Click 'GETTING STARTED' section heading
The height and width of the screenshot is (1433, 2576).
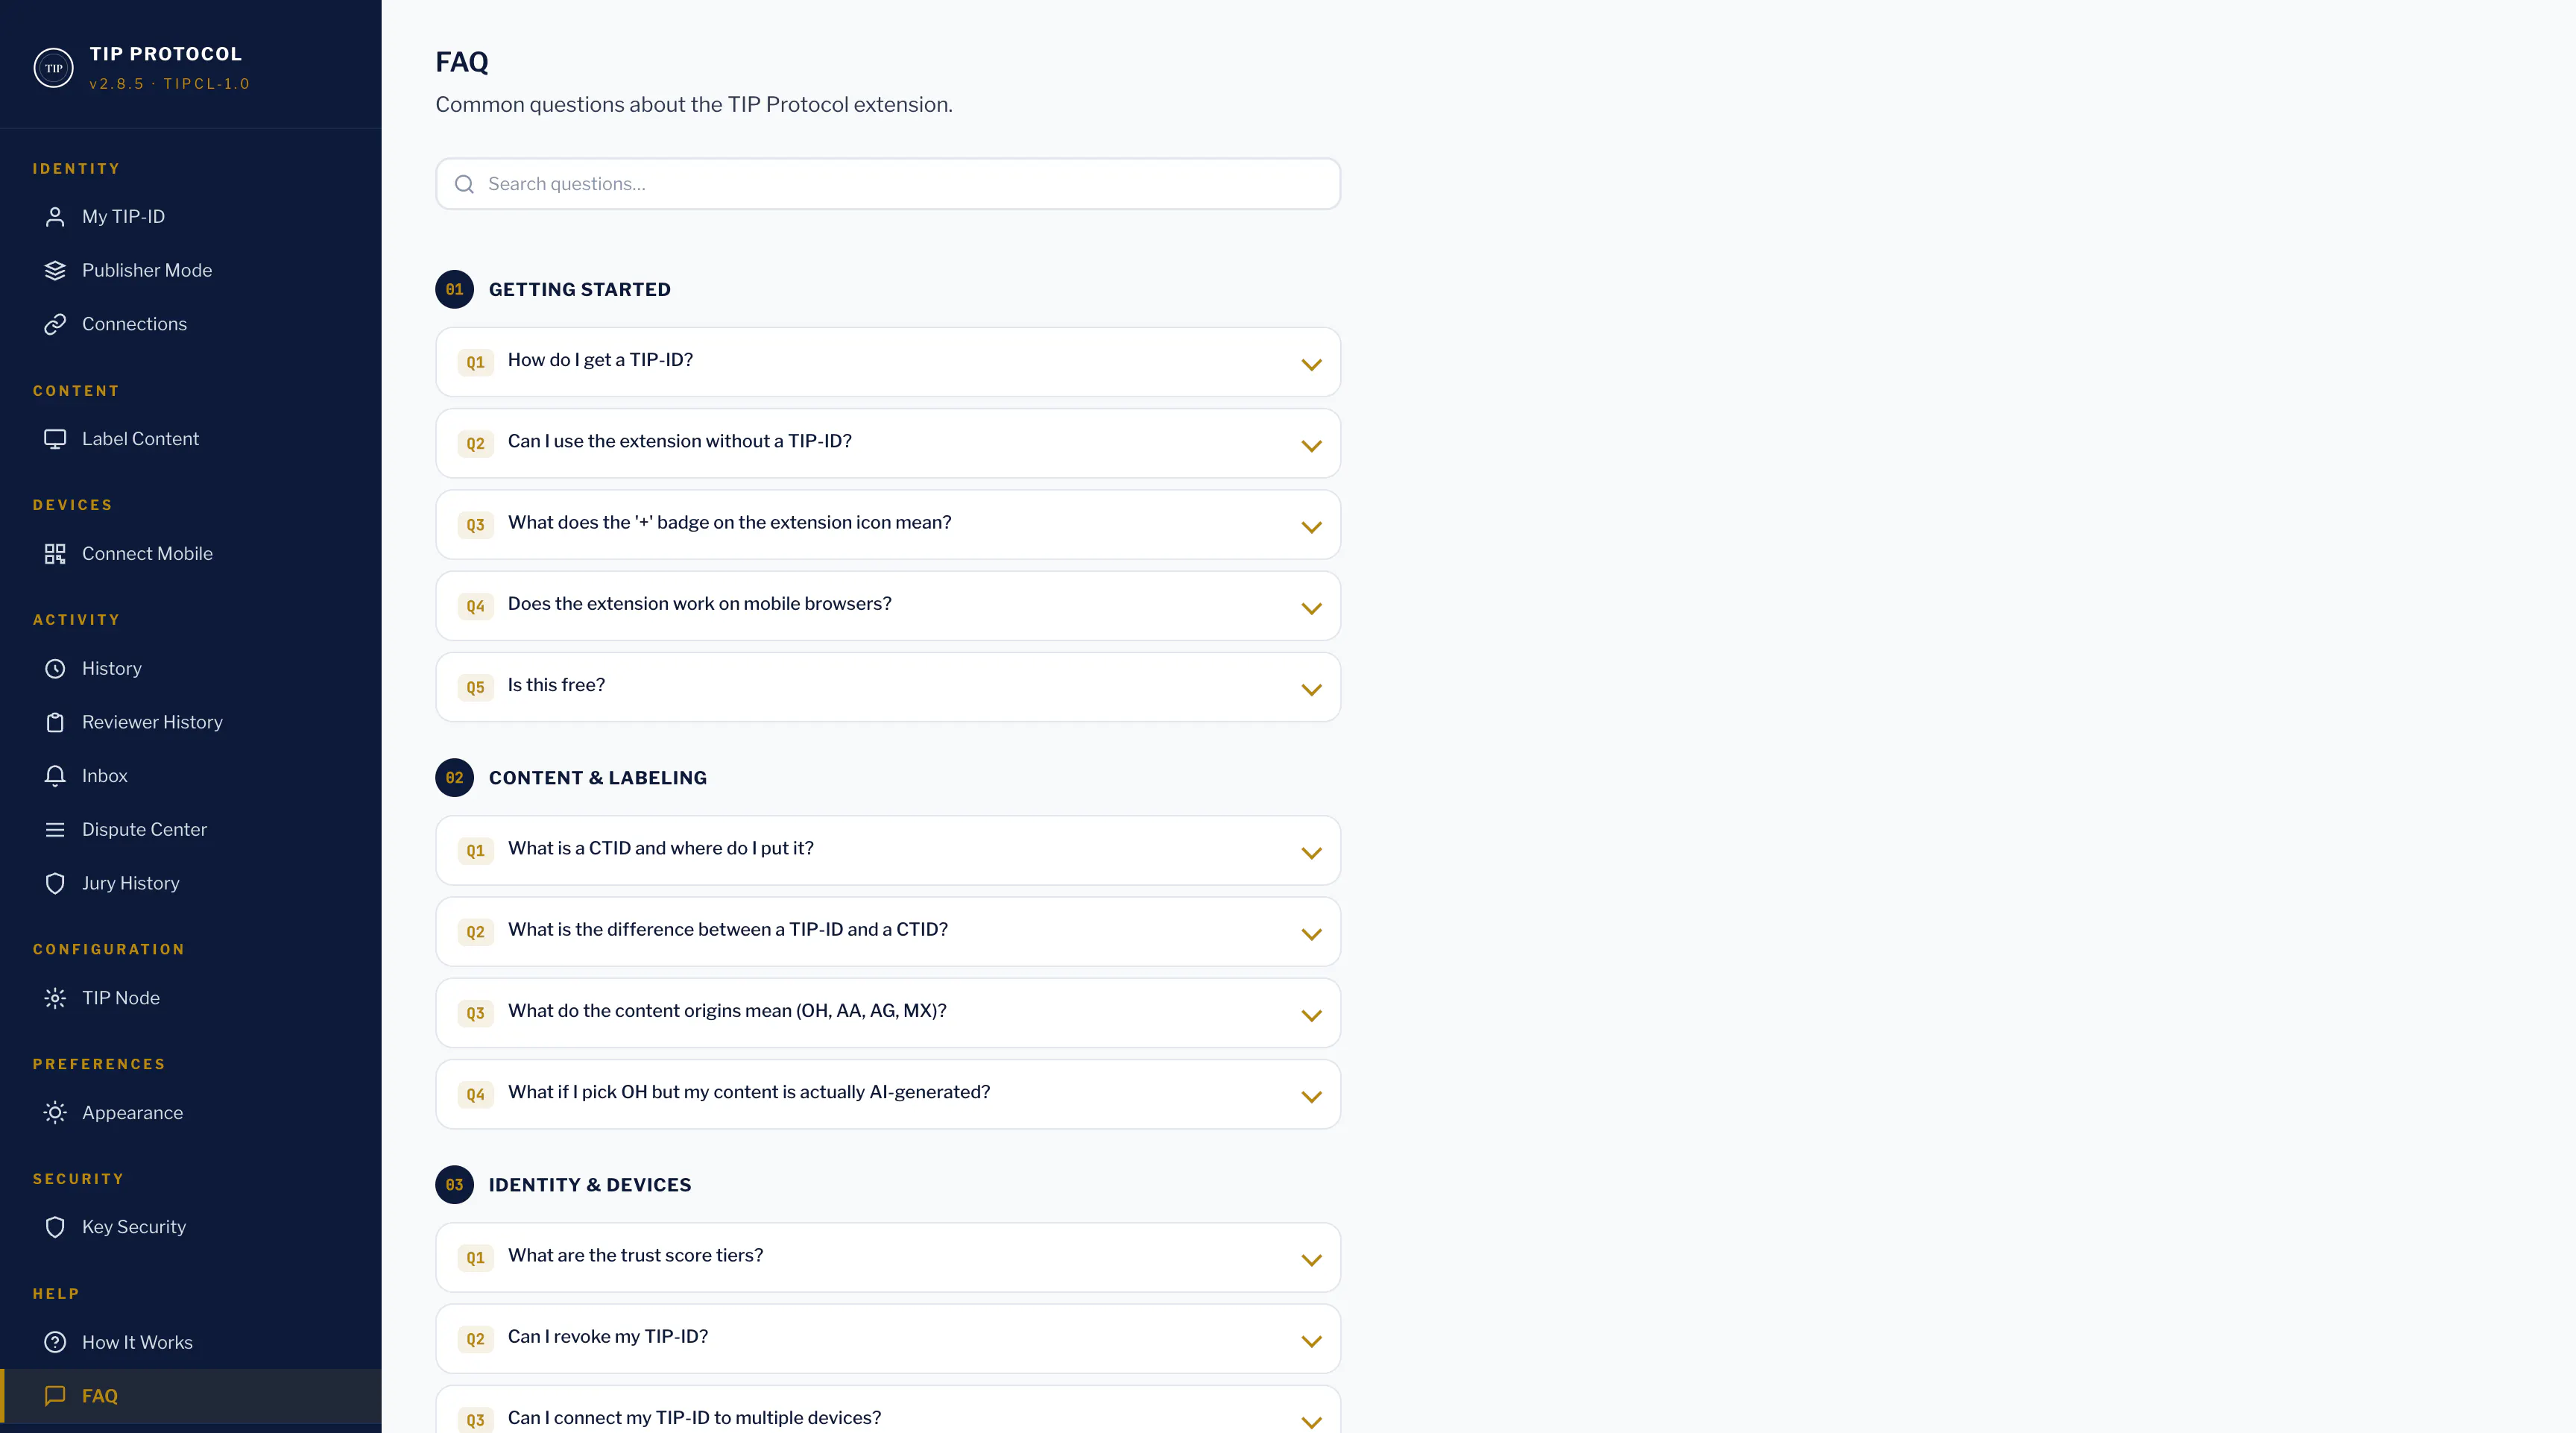(x=580, y=290)
